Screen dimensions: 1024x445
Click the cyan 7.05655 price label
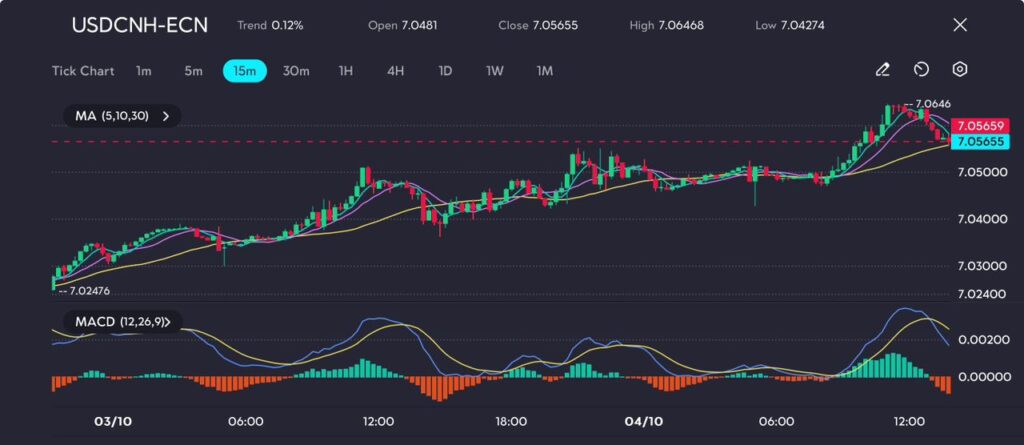979,142
